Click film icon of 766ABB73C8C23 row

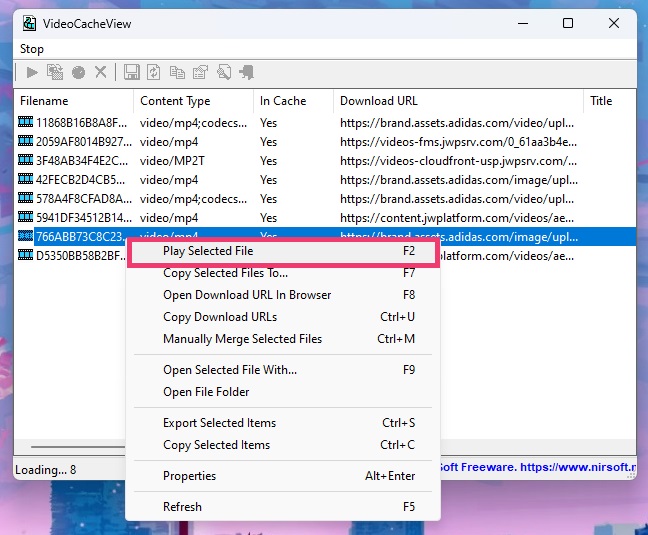(26, 236)
